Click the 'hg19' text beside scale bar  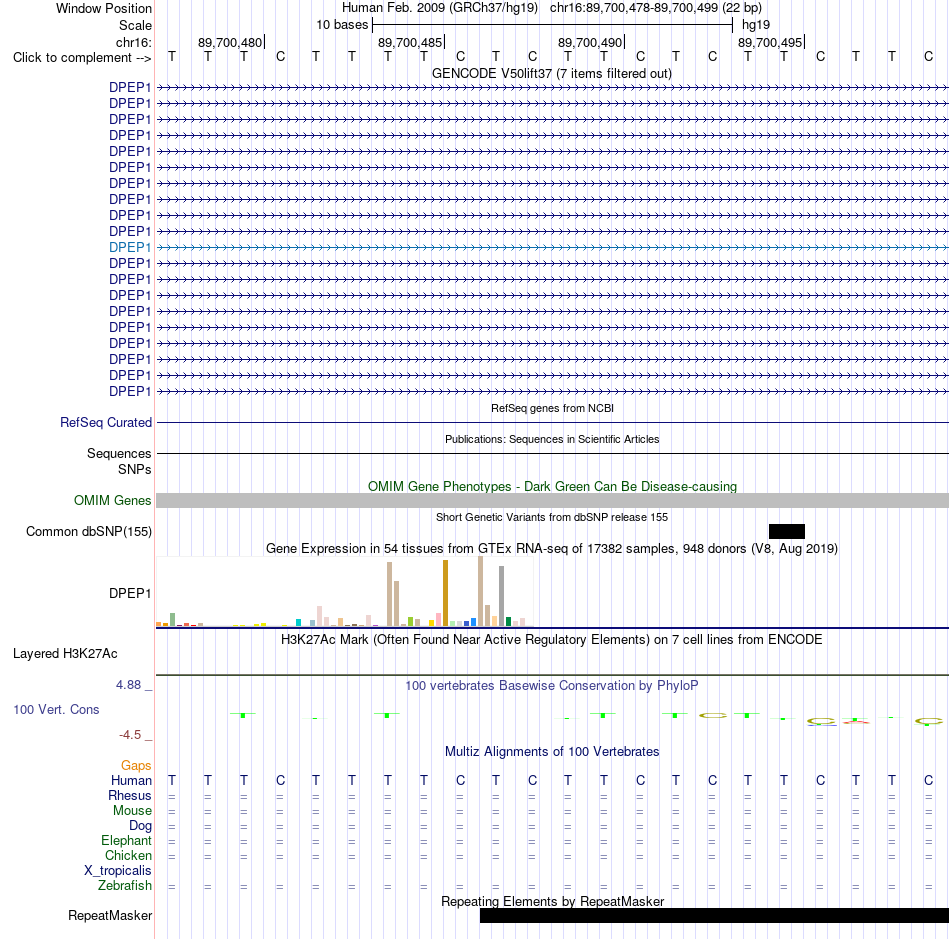click(x=756, y=25)
